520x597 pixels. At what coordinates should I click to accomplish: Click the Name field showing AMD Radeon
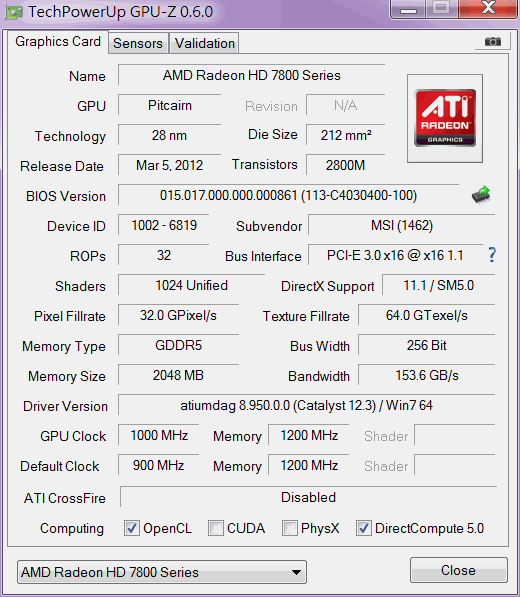[252, 75]
